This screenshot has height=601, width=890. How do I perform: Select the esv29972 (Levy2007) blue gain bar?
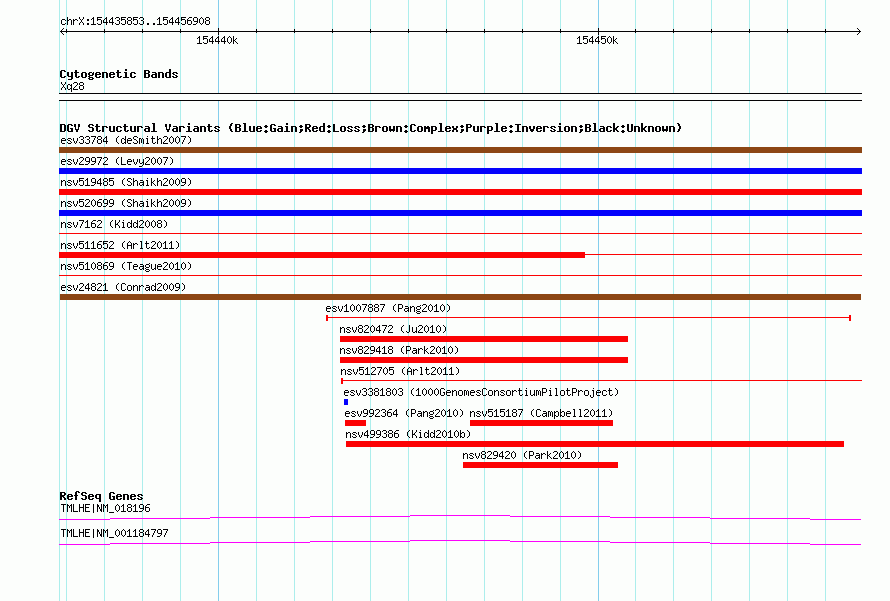click(x=460, y=171)
